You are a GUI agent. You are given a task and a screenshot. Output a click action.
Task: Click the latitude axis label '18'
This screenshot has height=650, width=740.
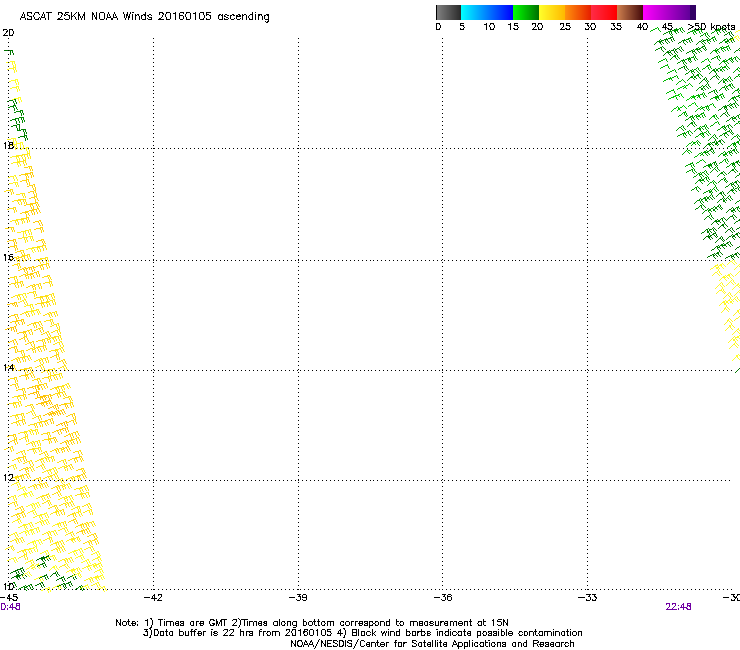[8, 145]
